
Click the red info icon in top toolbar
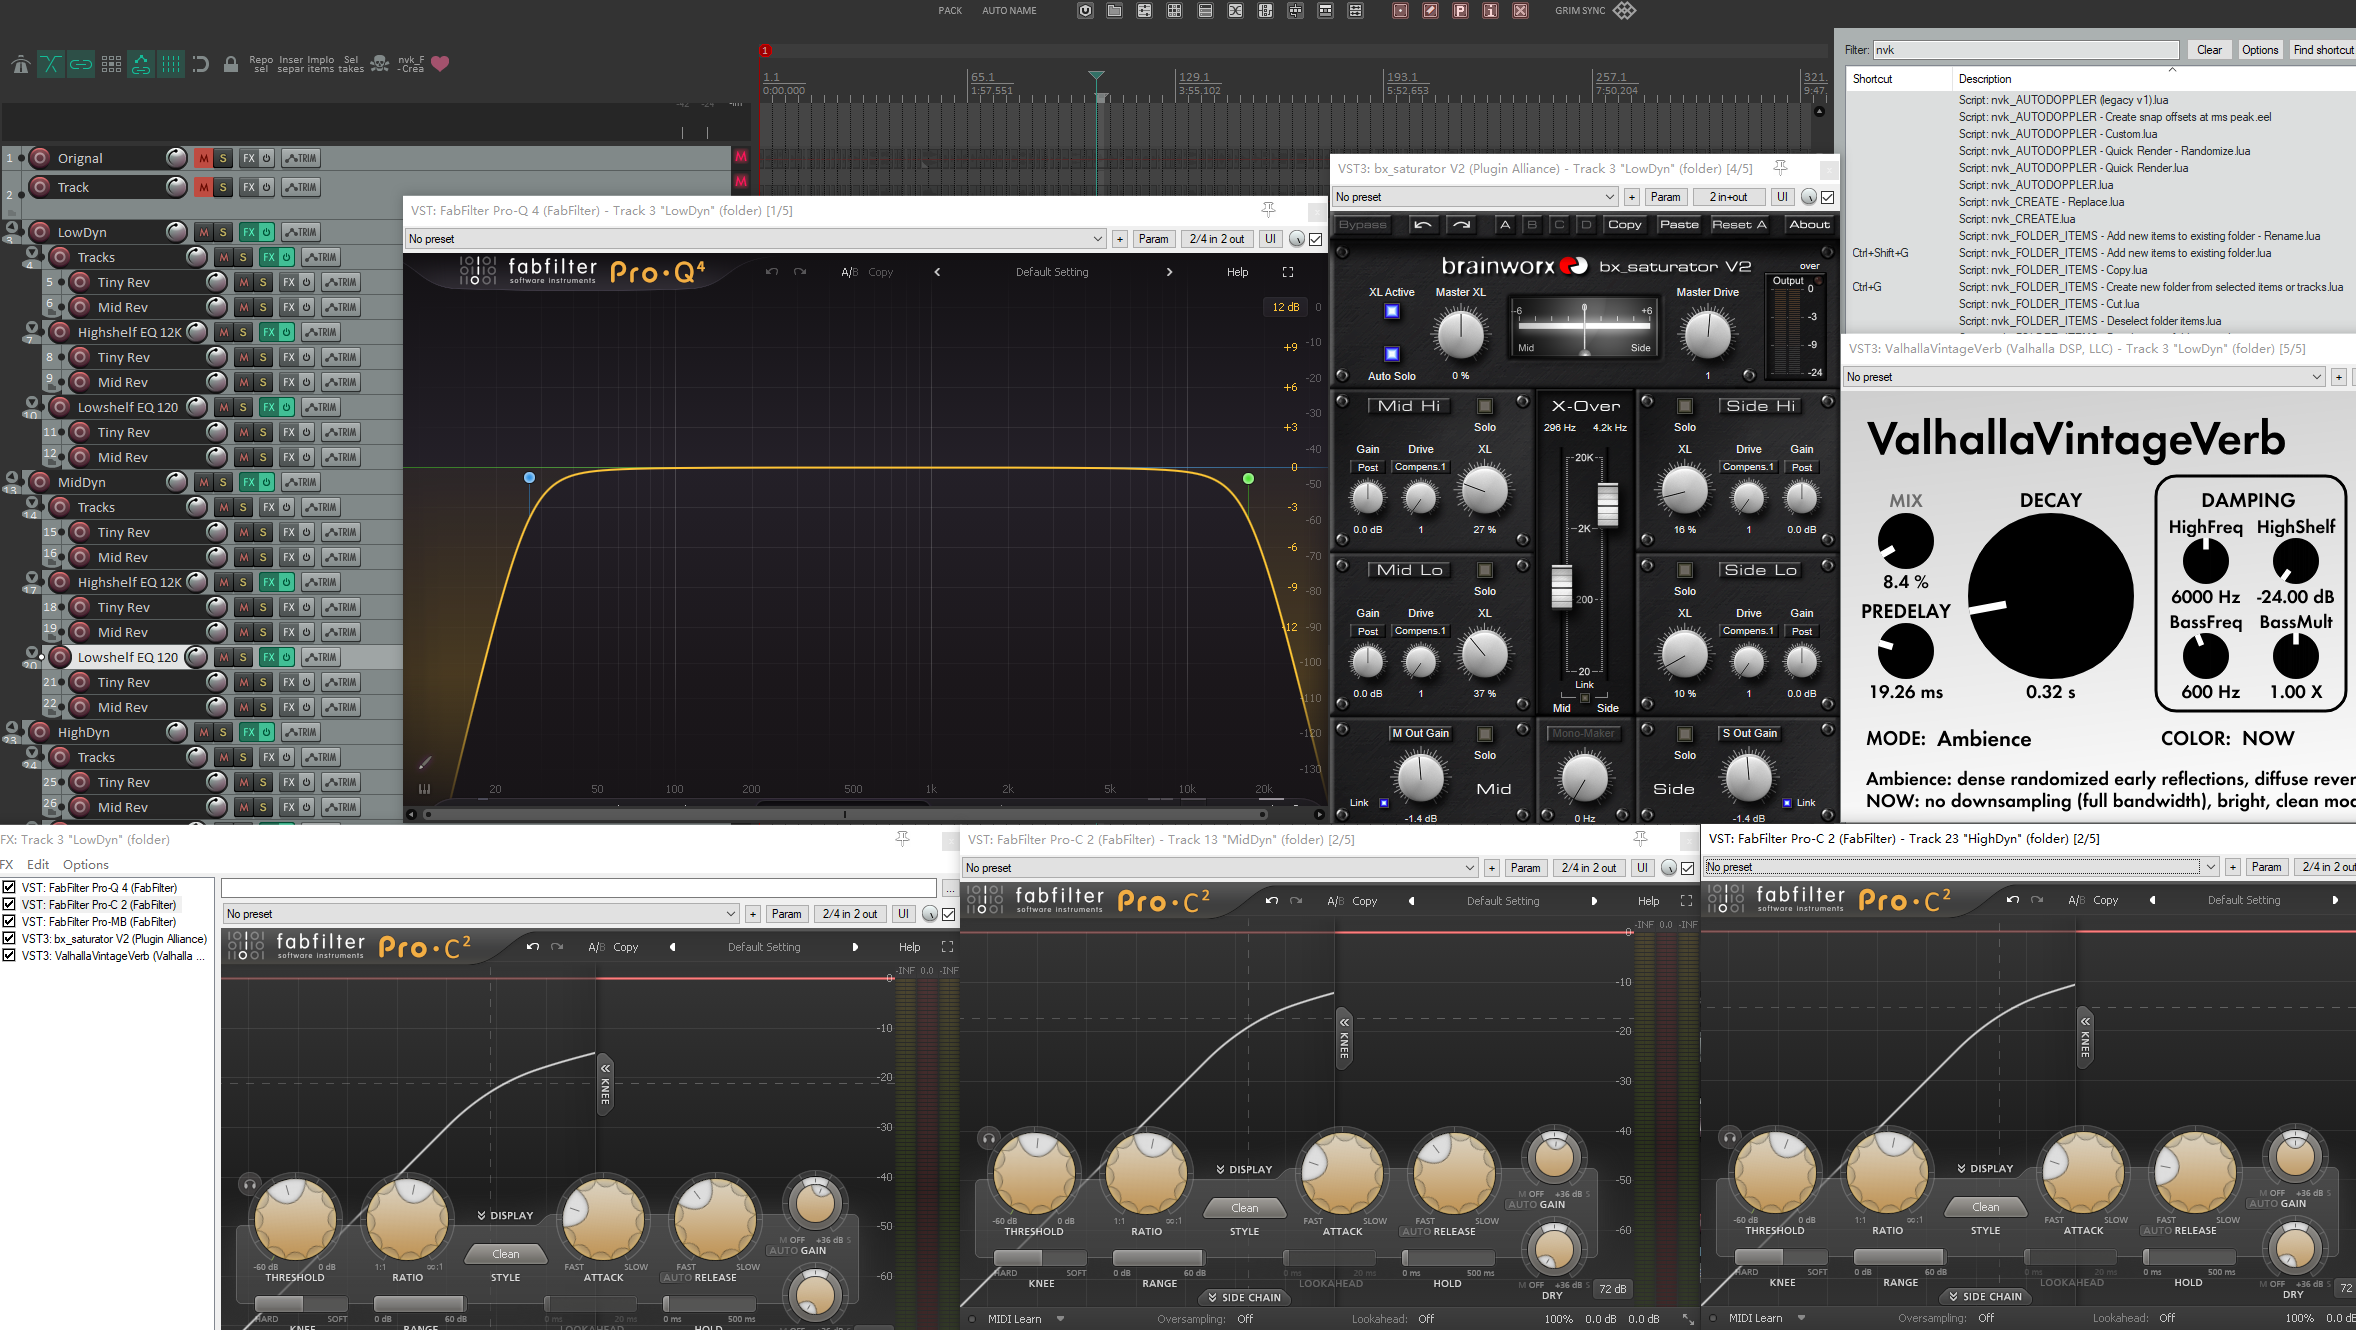(x=1490, y=11)
